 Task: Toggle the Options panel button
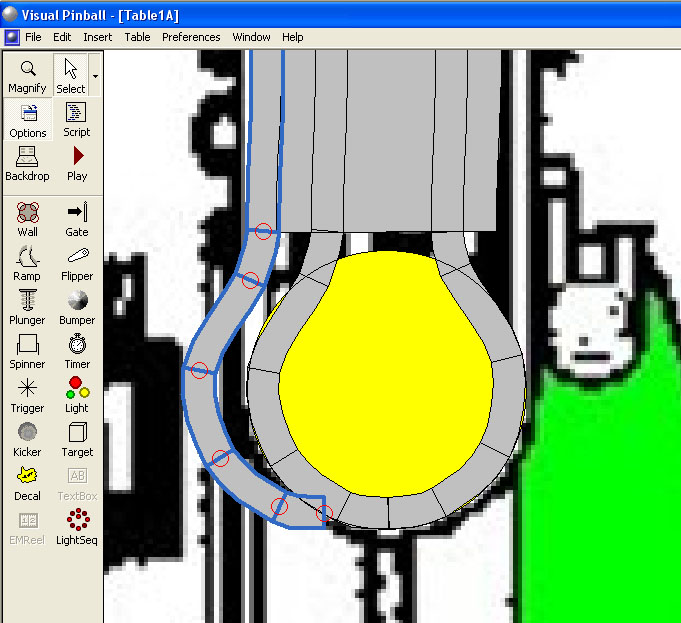(28, 120)
